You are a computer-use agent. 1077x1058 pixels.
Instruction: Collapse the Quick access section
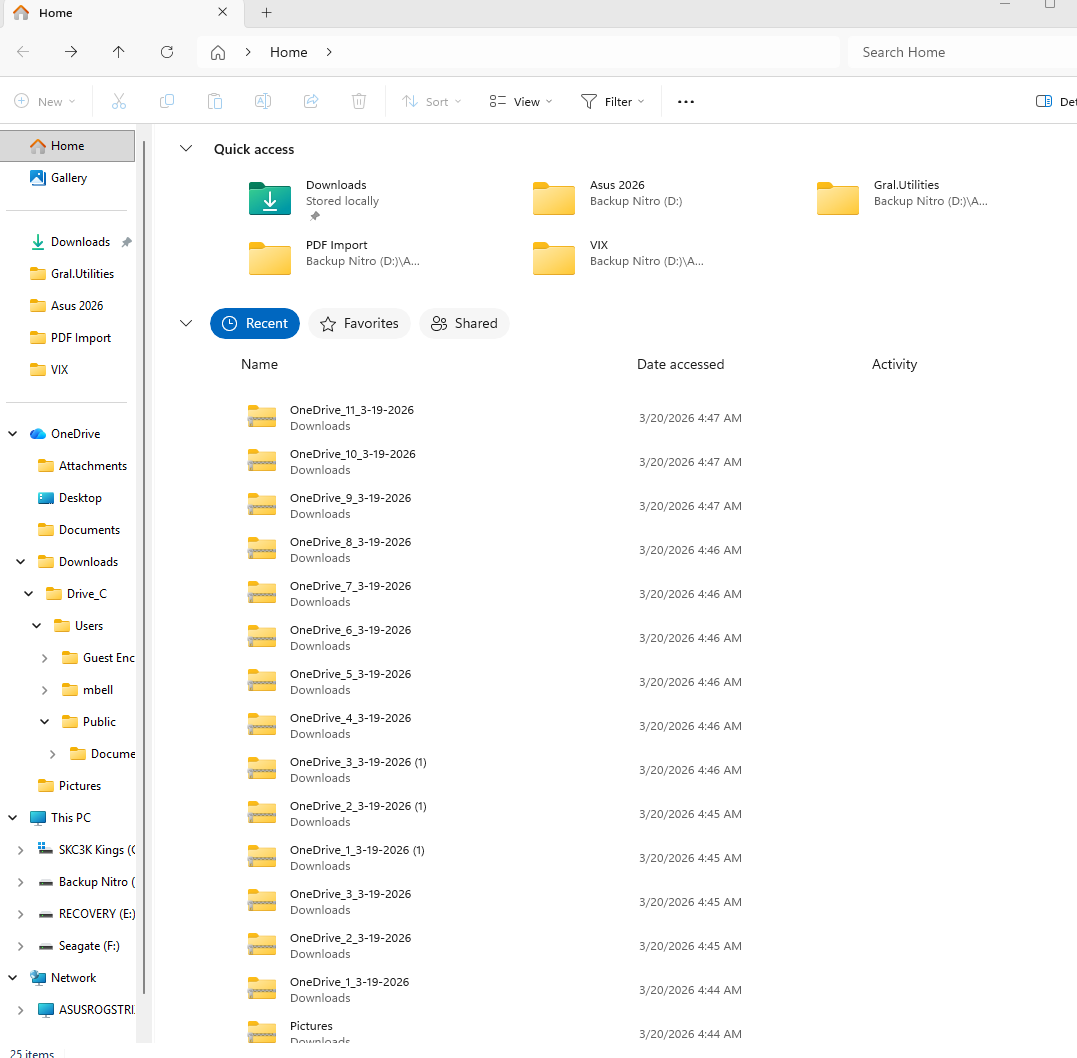click(x=185, y=149)
